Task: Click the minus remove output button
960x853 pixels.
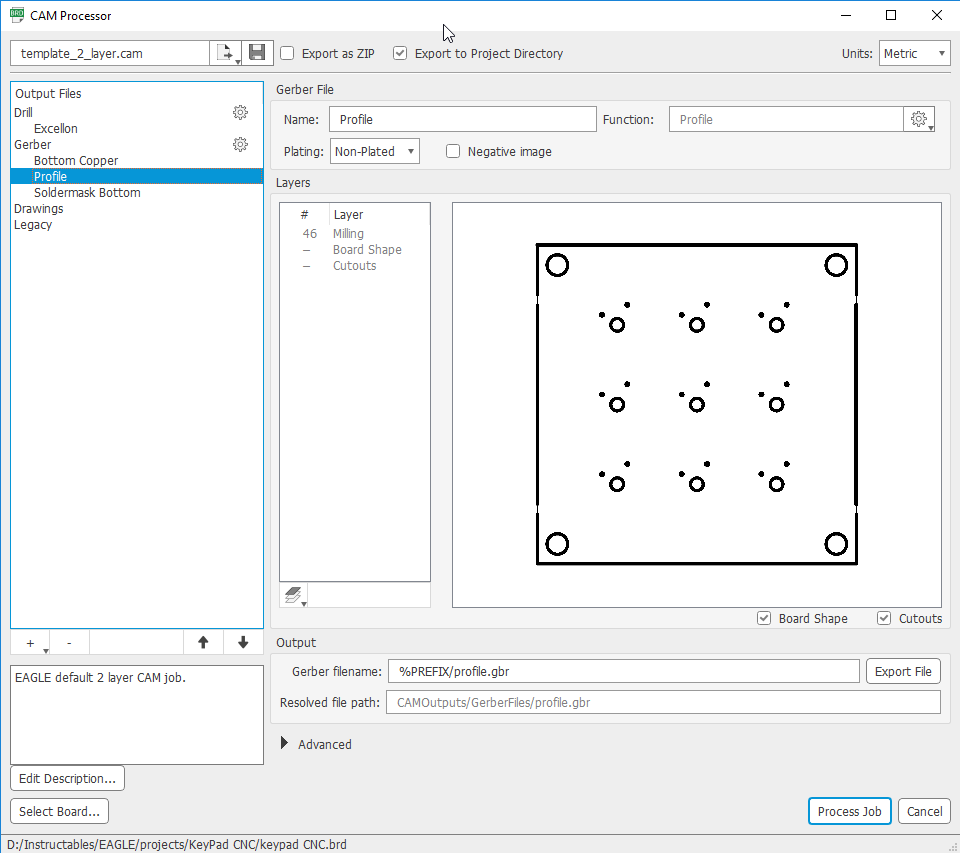Action: (69, 642)
